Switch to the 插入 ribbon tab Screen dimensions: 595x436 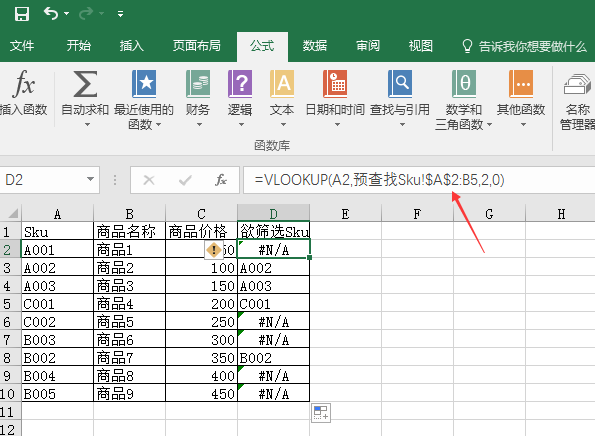pos(132,46)
